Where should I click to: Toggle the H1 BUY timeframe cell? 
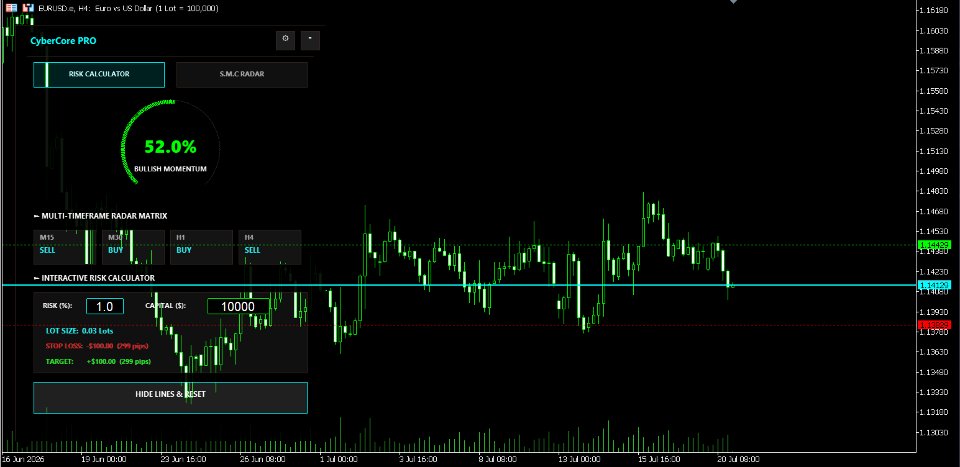201,247
